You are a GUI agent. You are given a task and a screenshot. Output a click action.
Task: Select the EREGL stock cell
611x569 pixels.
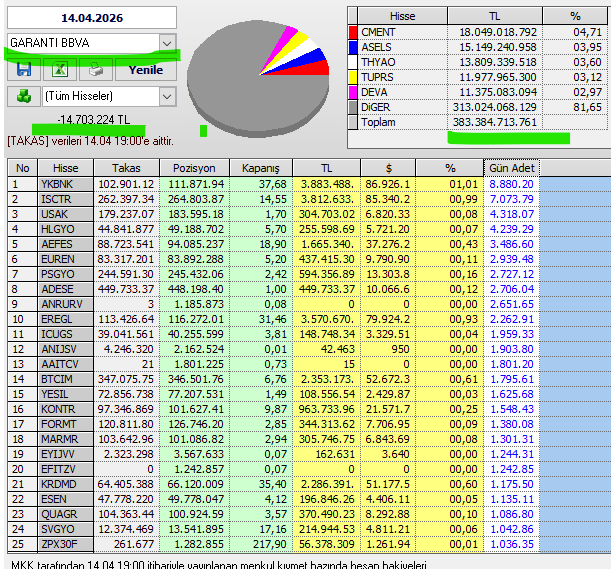tap(65, 319)
